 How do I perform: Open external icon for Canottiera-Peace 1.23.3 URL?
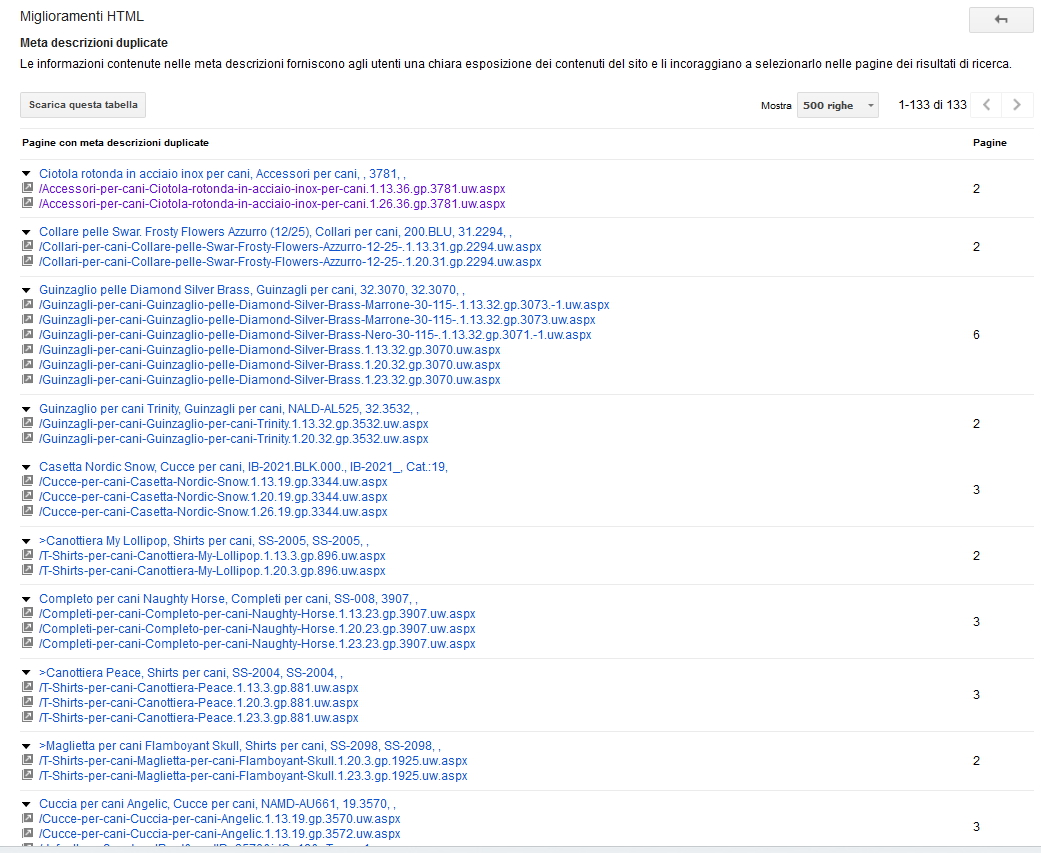point(27,717)
